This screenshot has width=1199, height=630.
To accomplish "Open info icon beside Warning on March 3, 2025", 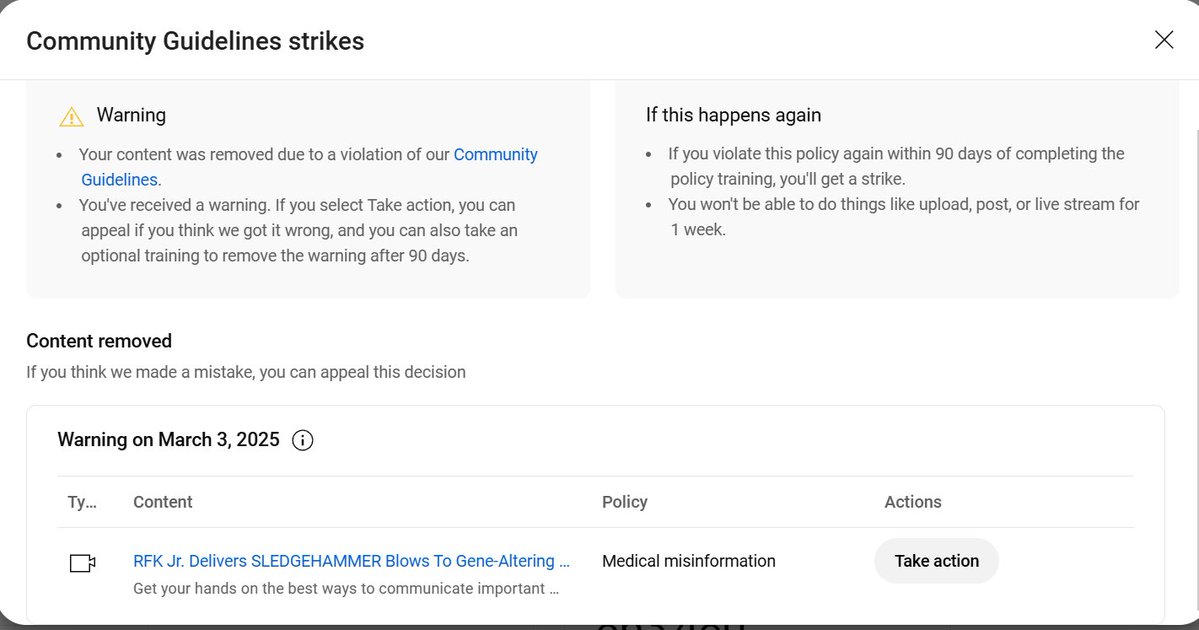I will coord(302,440).
